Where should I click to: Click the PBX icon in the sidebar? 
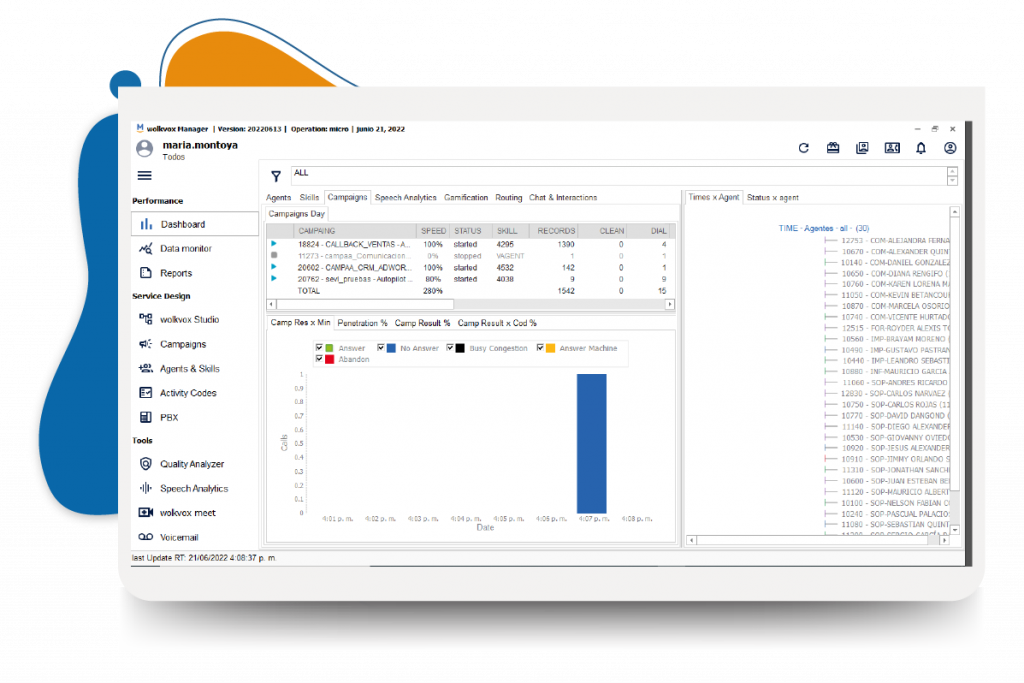[x=146, y=417]
